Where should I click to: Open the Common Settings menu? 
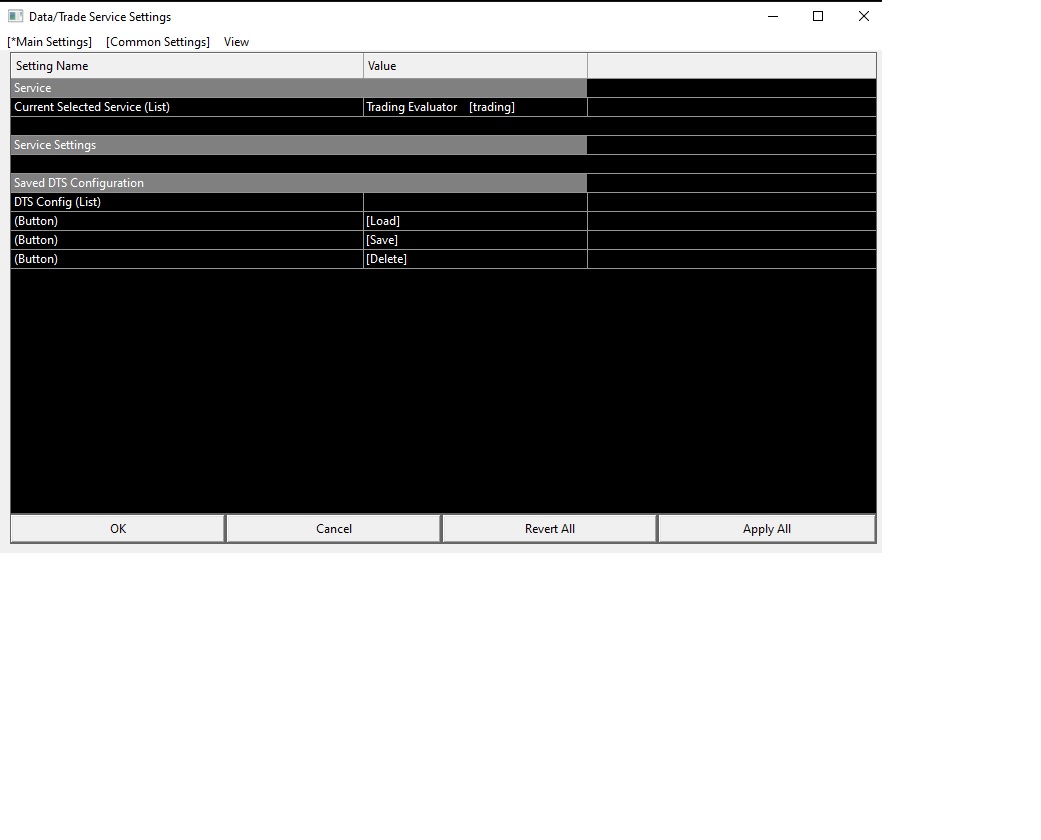158,42
